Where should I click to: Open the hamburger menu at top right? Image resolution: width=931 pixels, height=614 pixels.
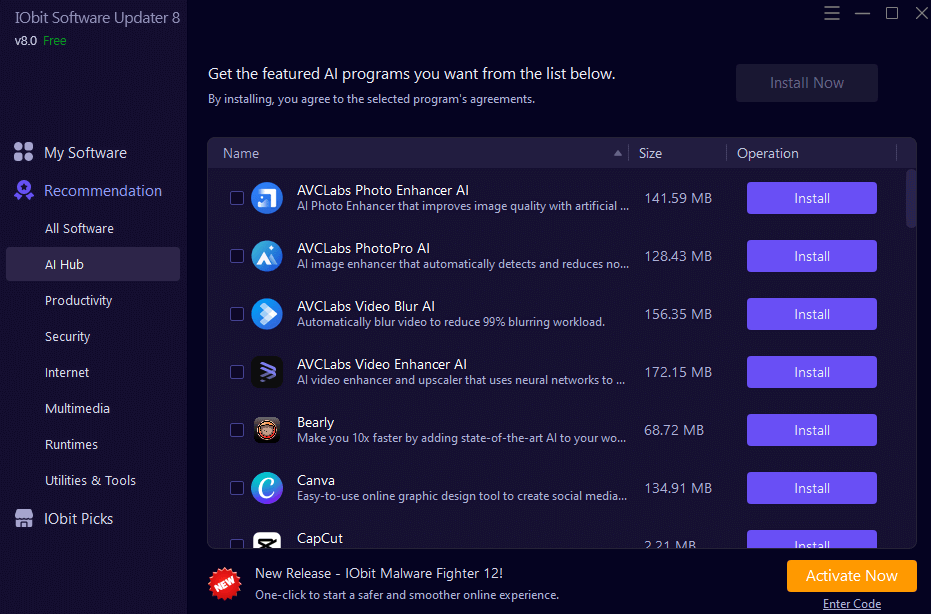[x=832, y=13]
